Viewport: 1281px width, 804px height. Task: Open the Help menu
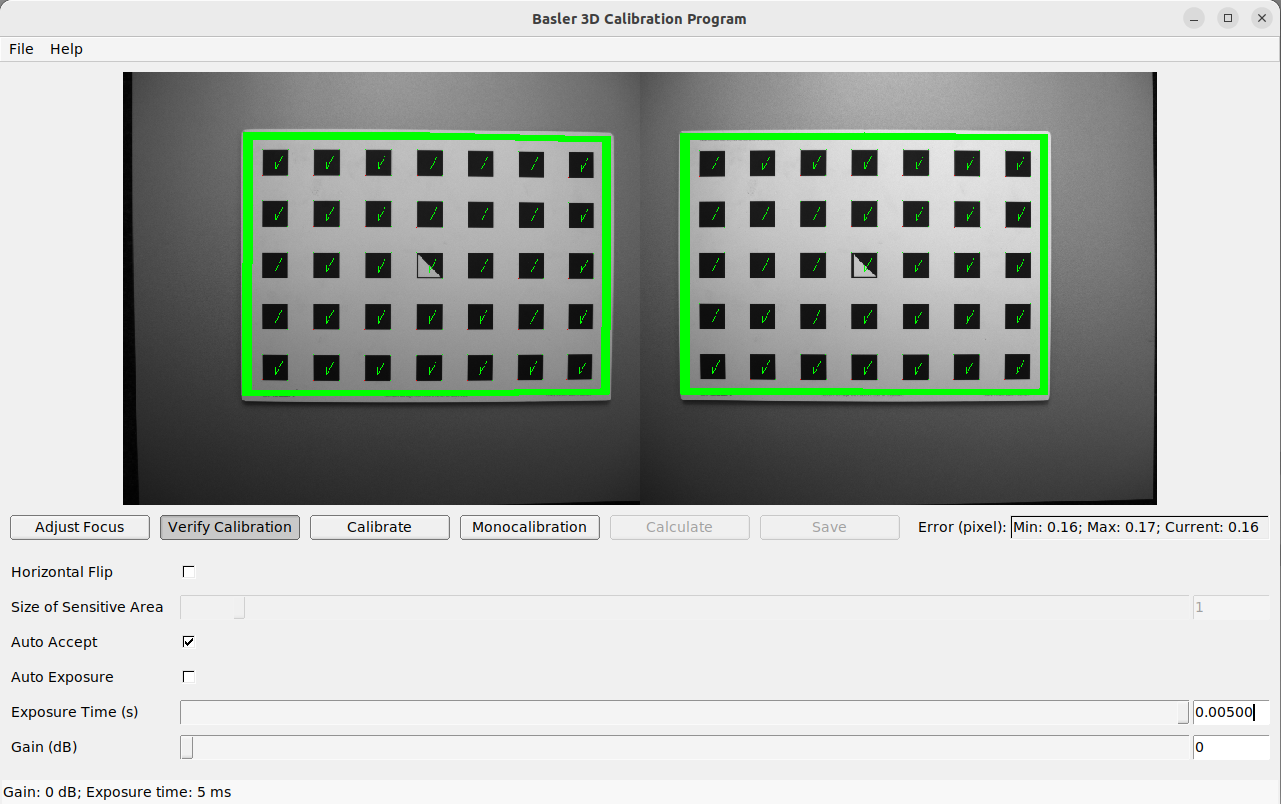[x=66, y=49]
